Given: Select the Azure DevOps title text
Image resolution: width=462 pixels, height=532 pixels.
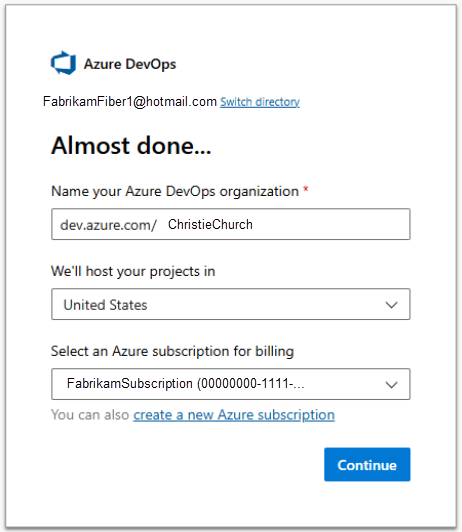Looking at the screenshot, I should 130,64.
